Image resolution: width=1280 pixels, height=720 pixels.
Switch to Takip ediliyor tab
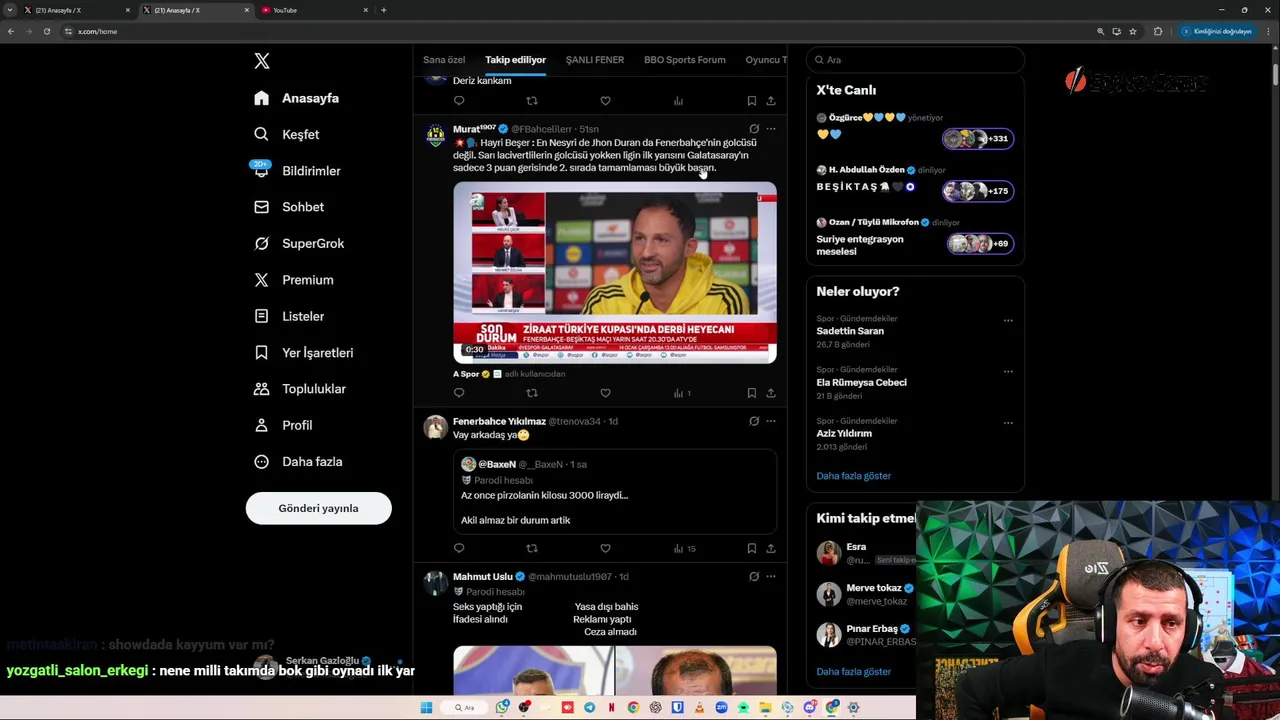pyautogui.click(x=515, y=60)
